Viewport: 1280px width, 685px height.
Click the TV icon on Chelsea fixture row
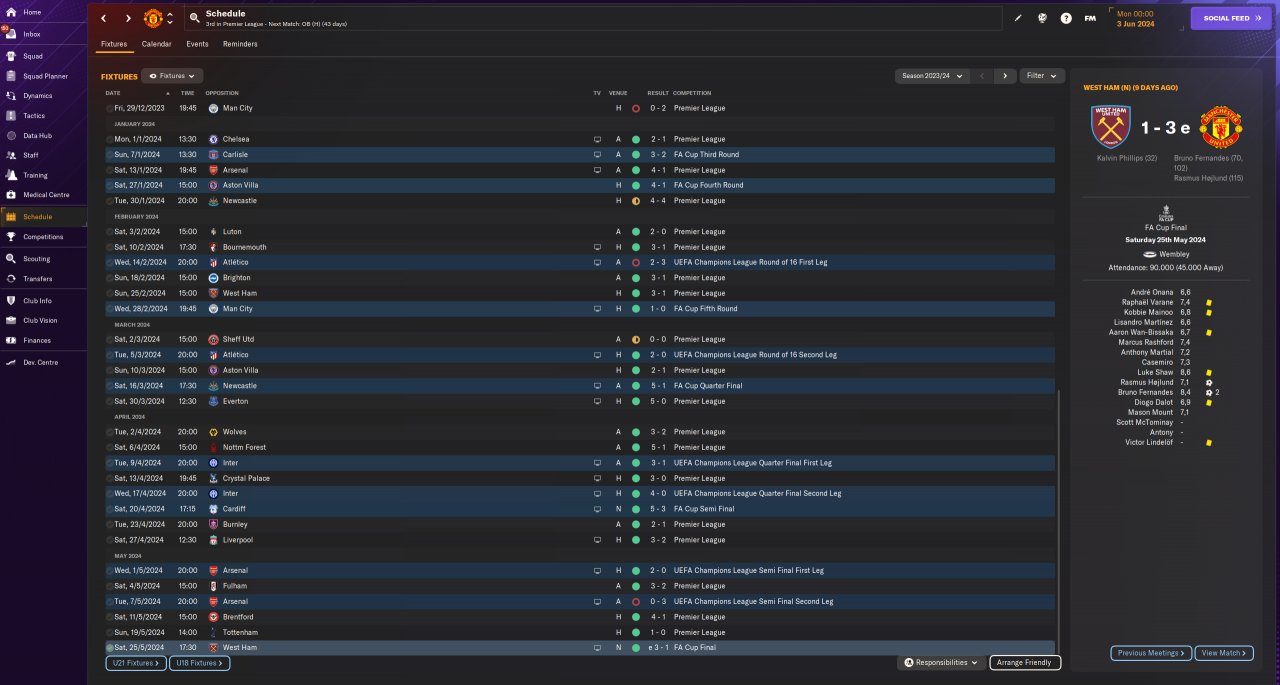(598, 139)
